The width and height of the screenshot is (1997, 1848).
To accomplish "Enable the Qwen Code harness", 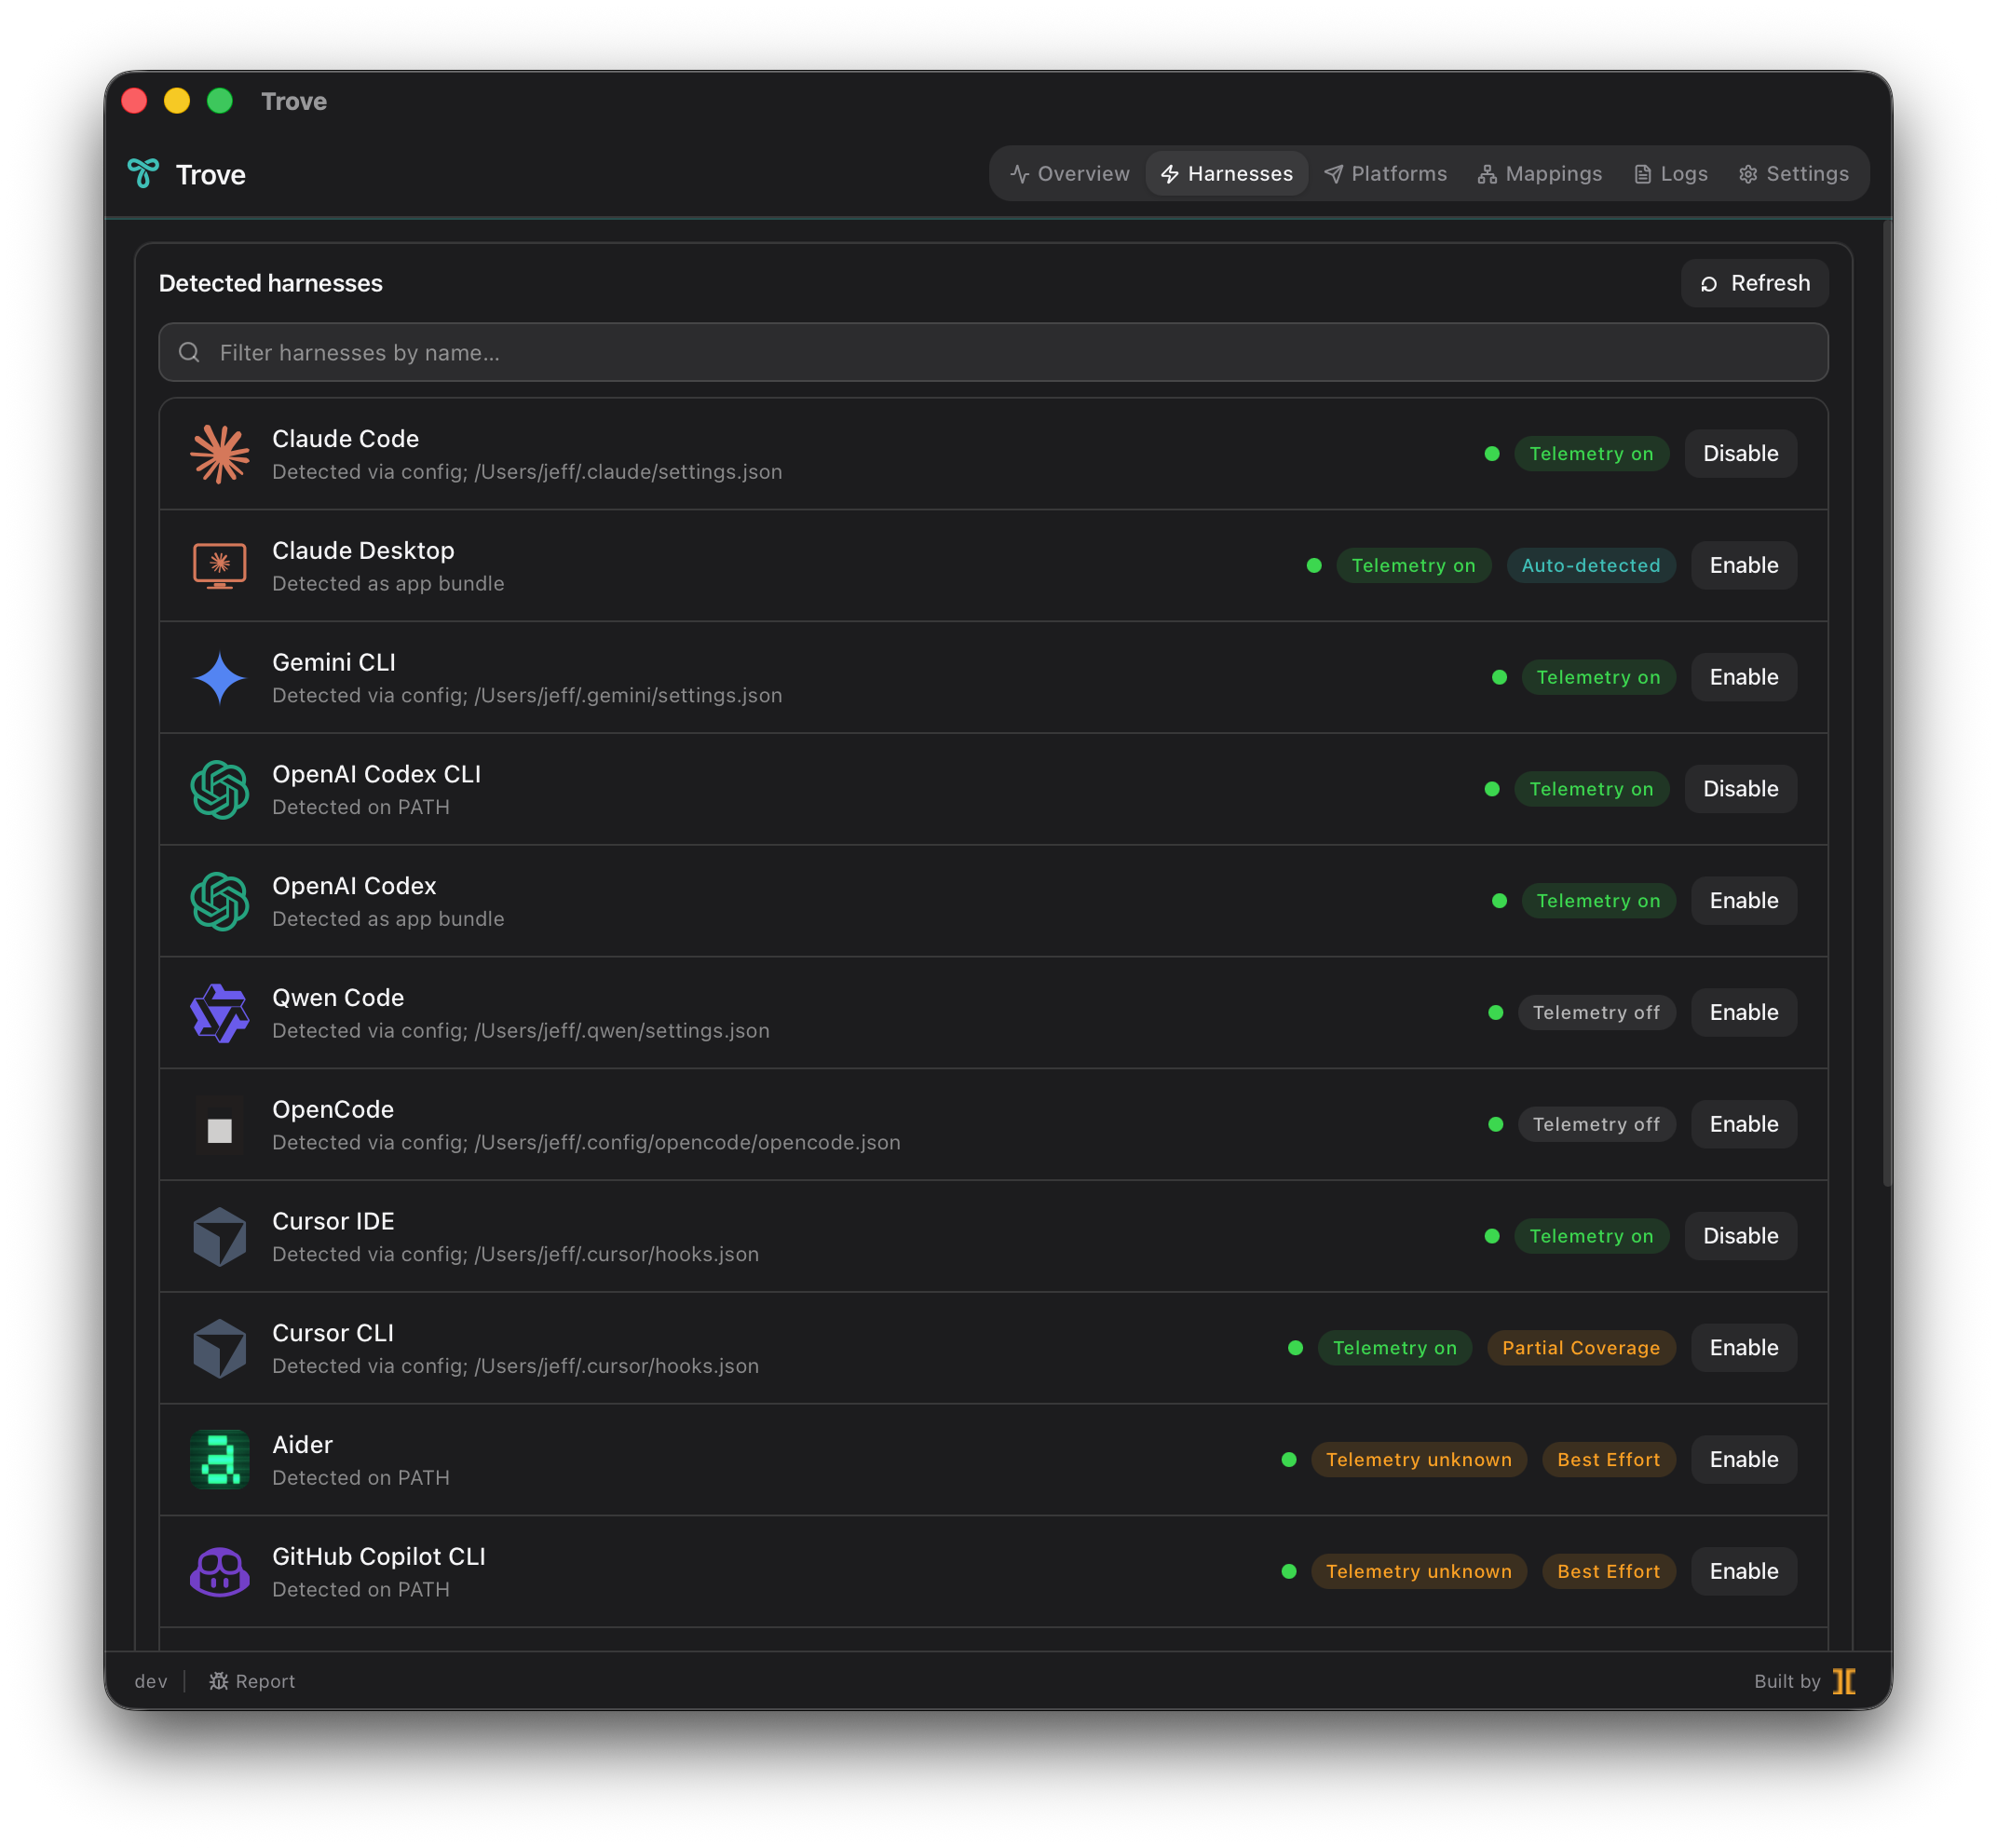I will click(1744, 1013).
